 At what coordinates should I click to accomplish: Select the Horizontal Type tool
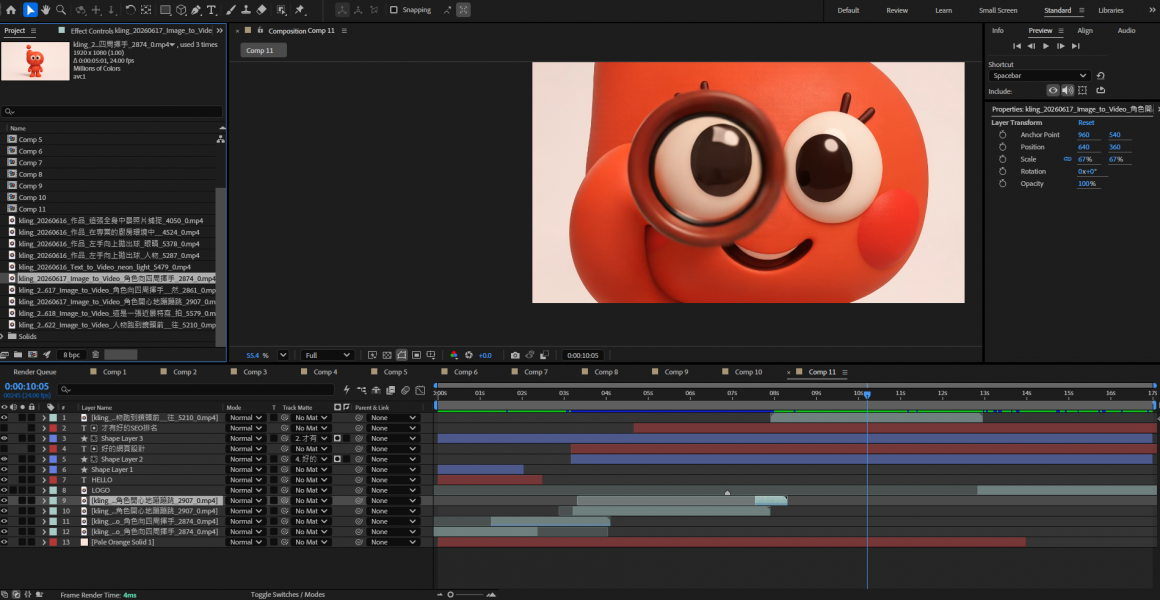click(x=212, y=10)
